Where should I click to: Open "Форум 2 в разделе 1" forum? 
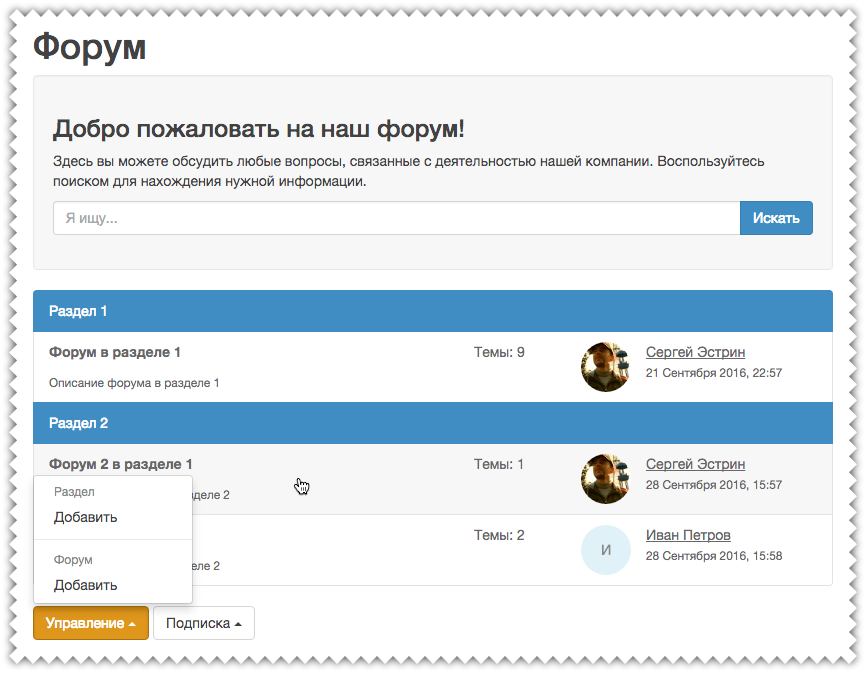(120, 464)
